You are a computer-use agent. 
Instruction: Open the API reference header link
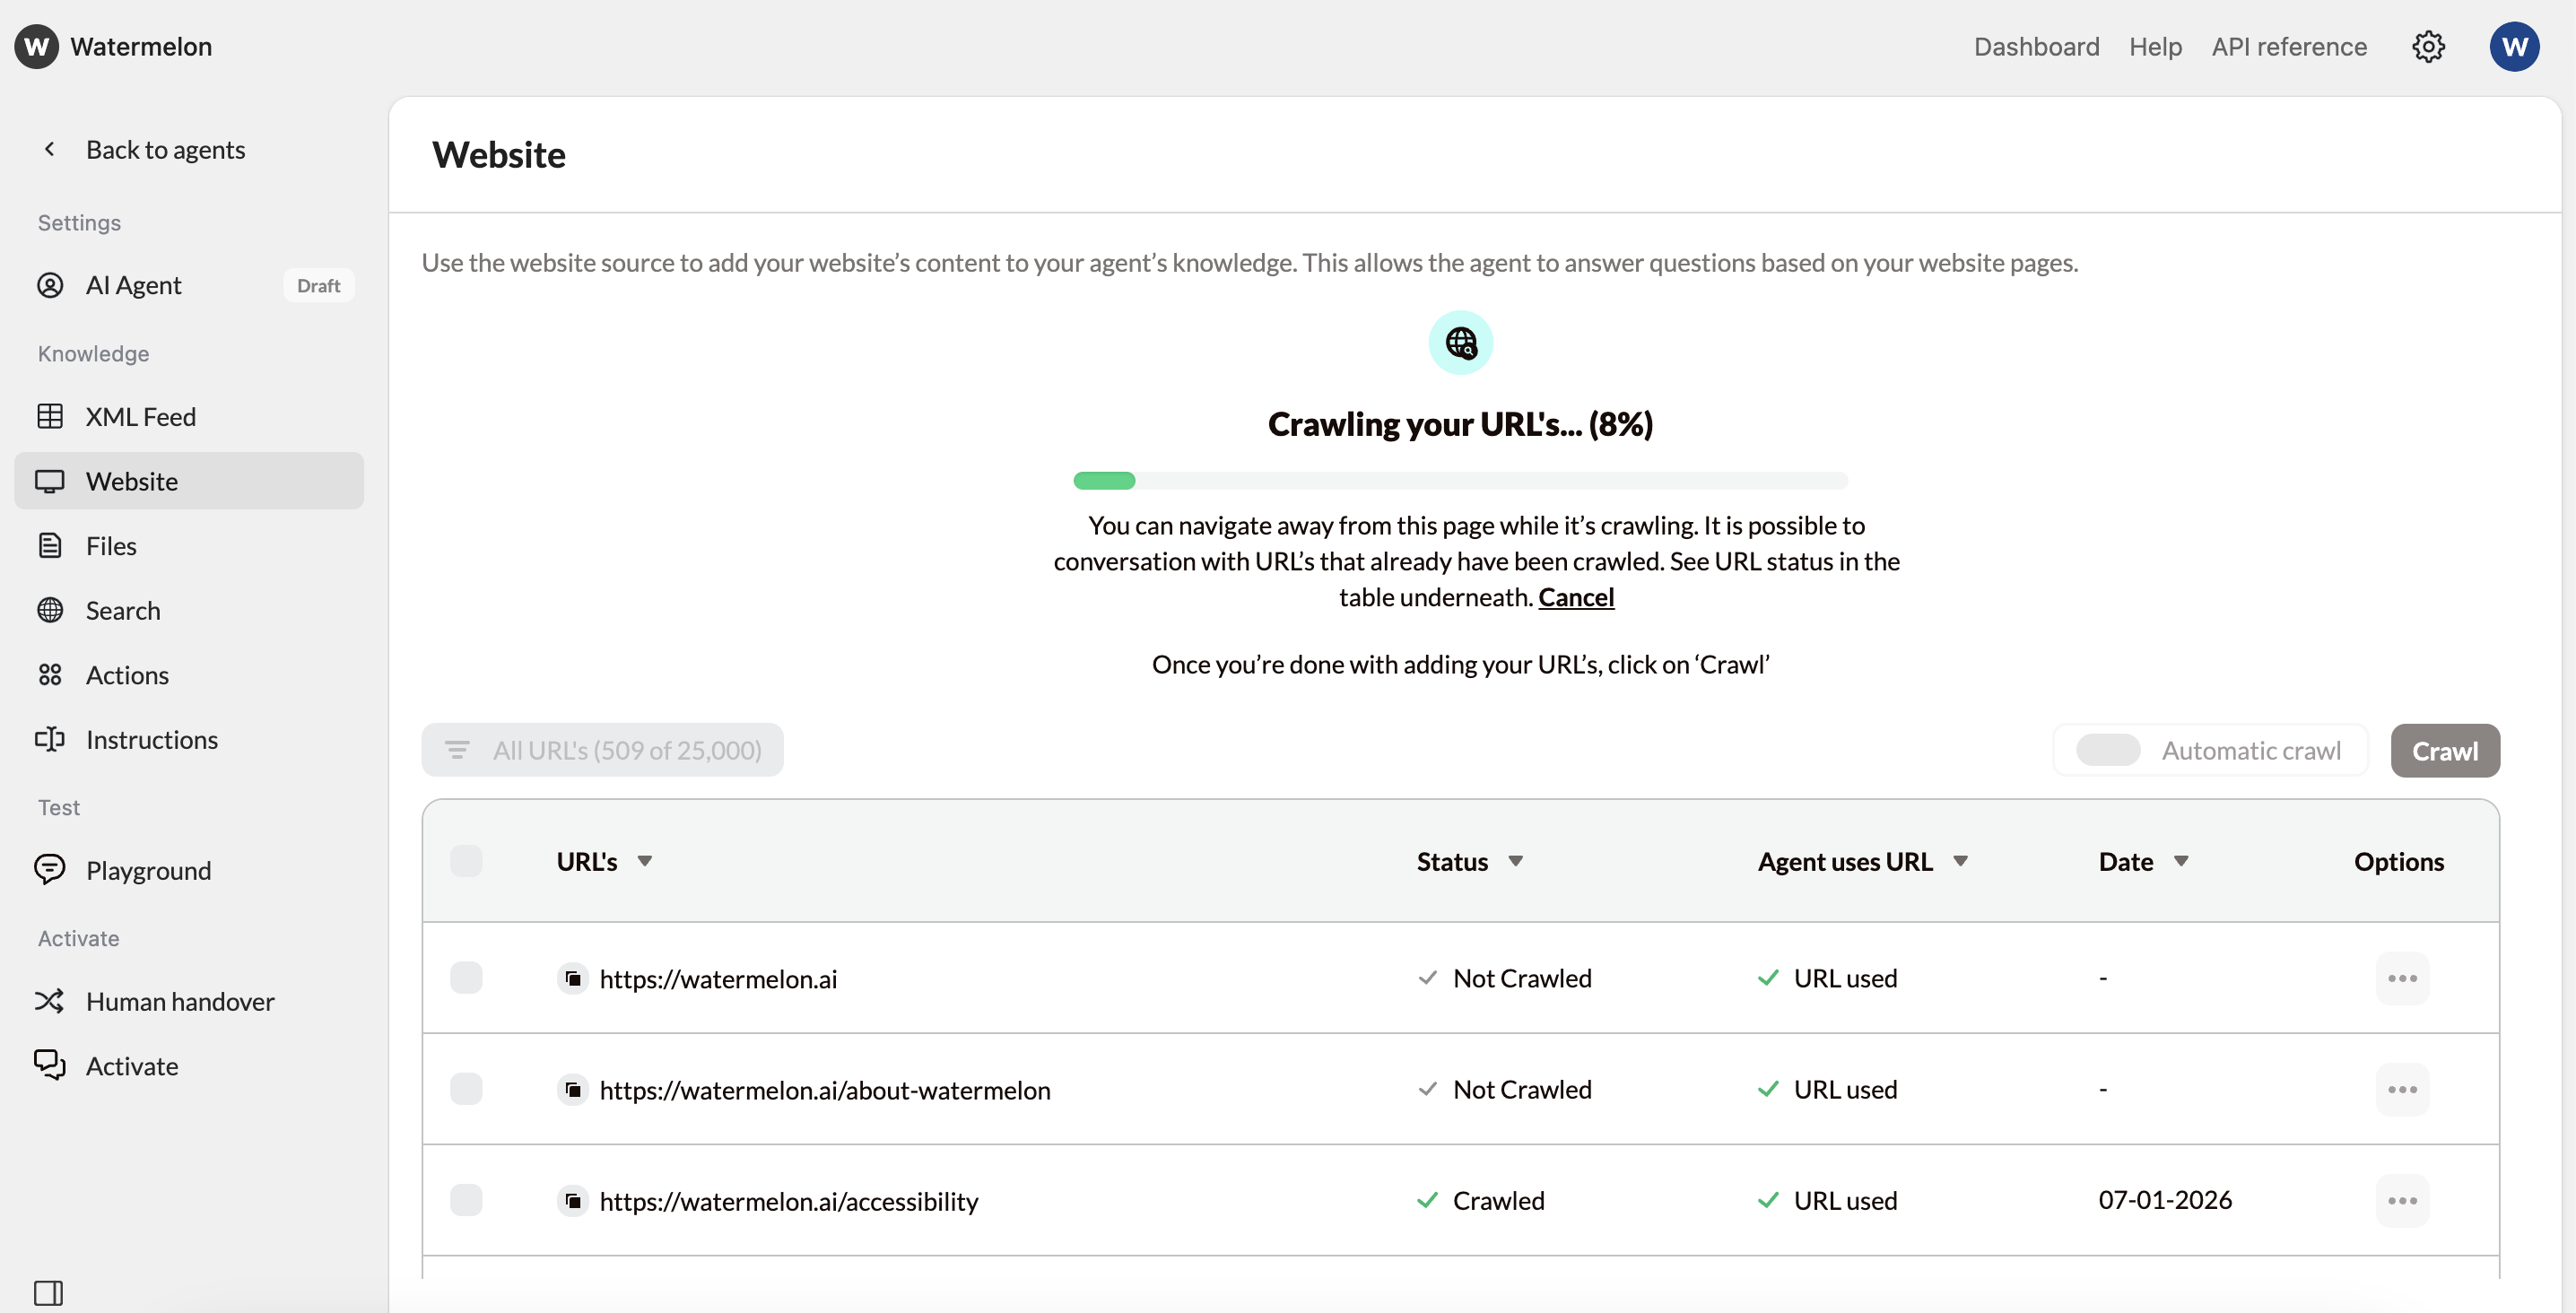point(2289,46)
